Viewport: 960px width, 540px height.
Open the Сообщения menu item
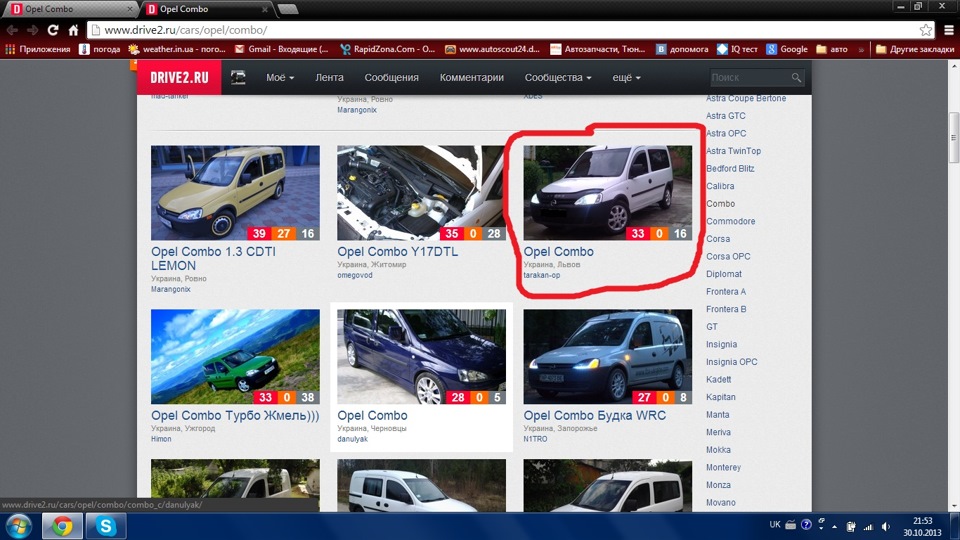click(391, 78)
